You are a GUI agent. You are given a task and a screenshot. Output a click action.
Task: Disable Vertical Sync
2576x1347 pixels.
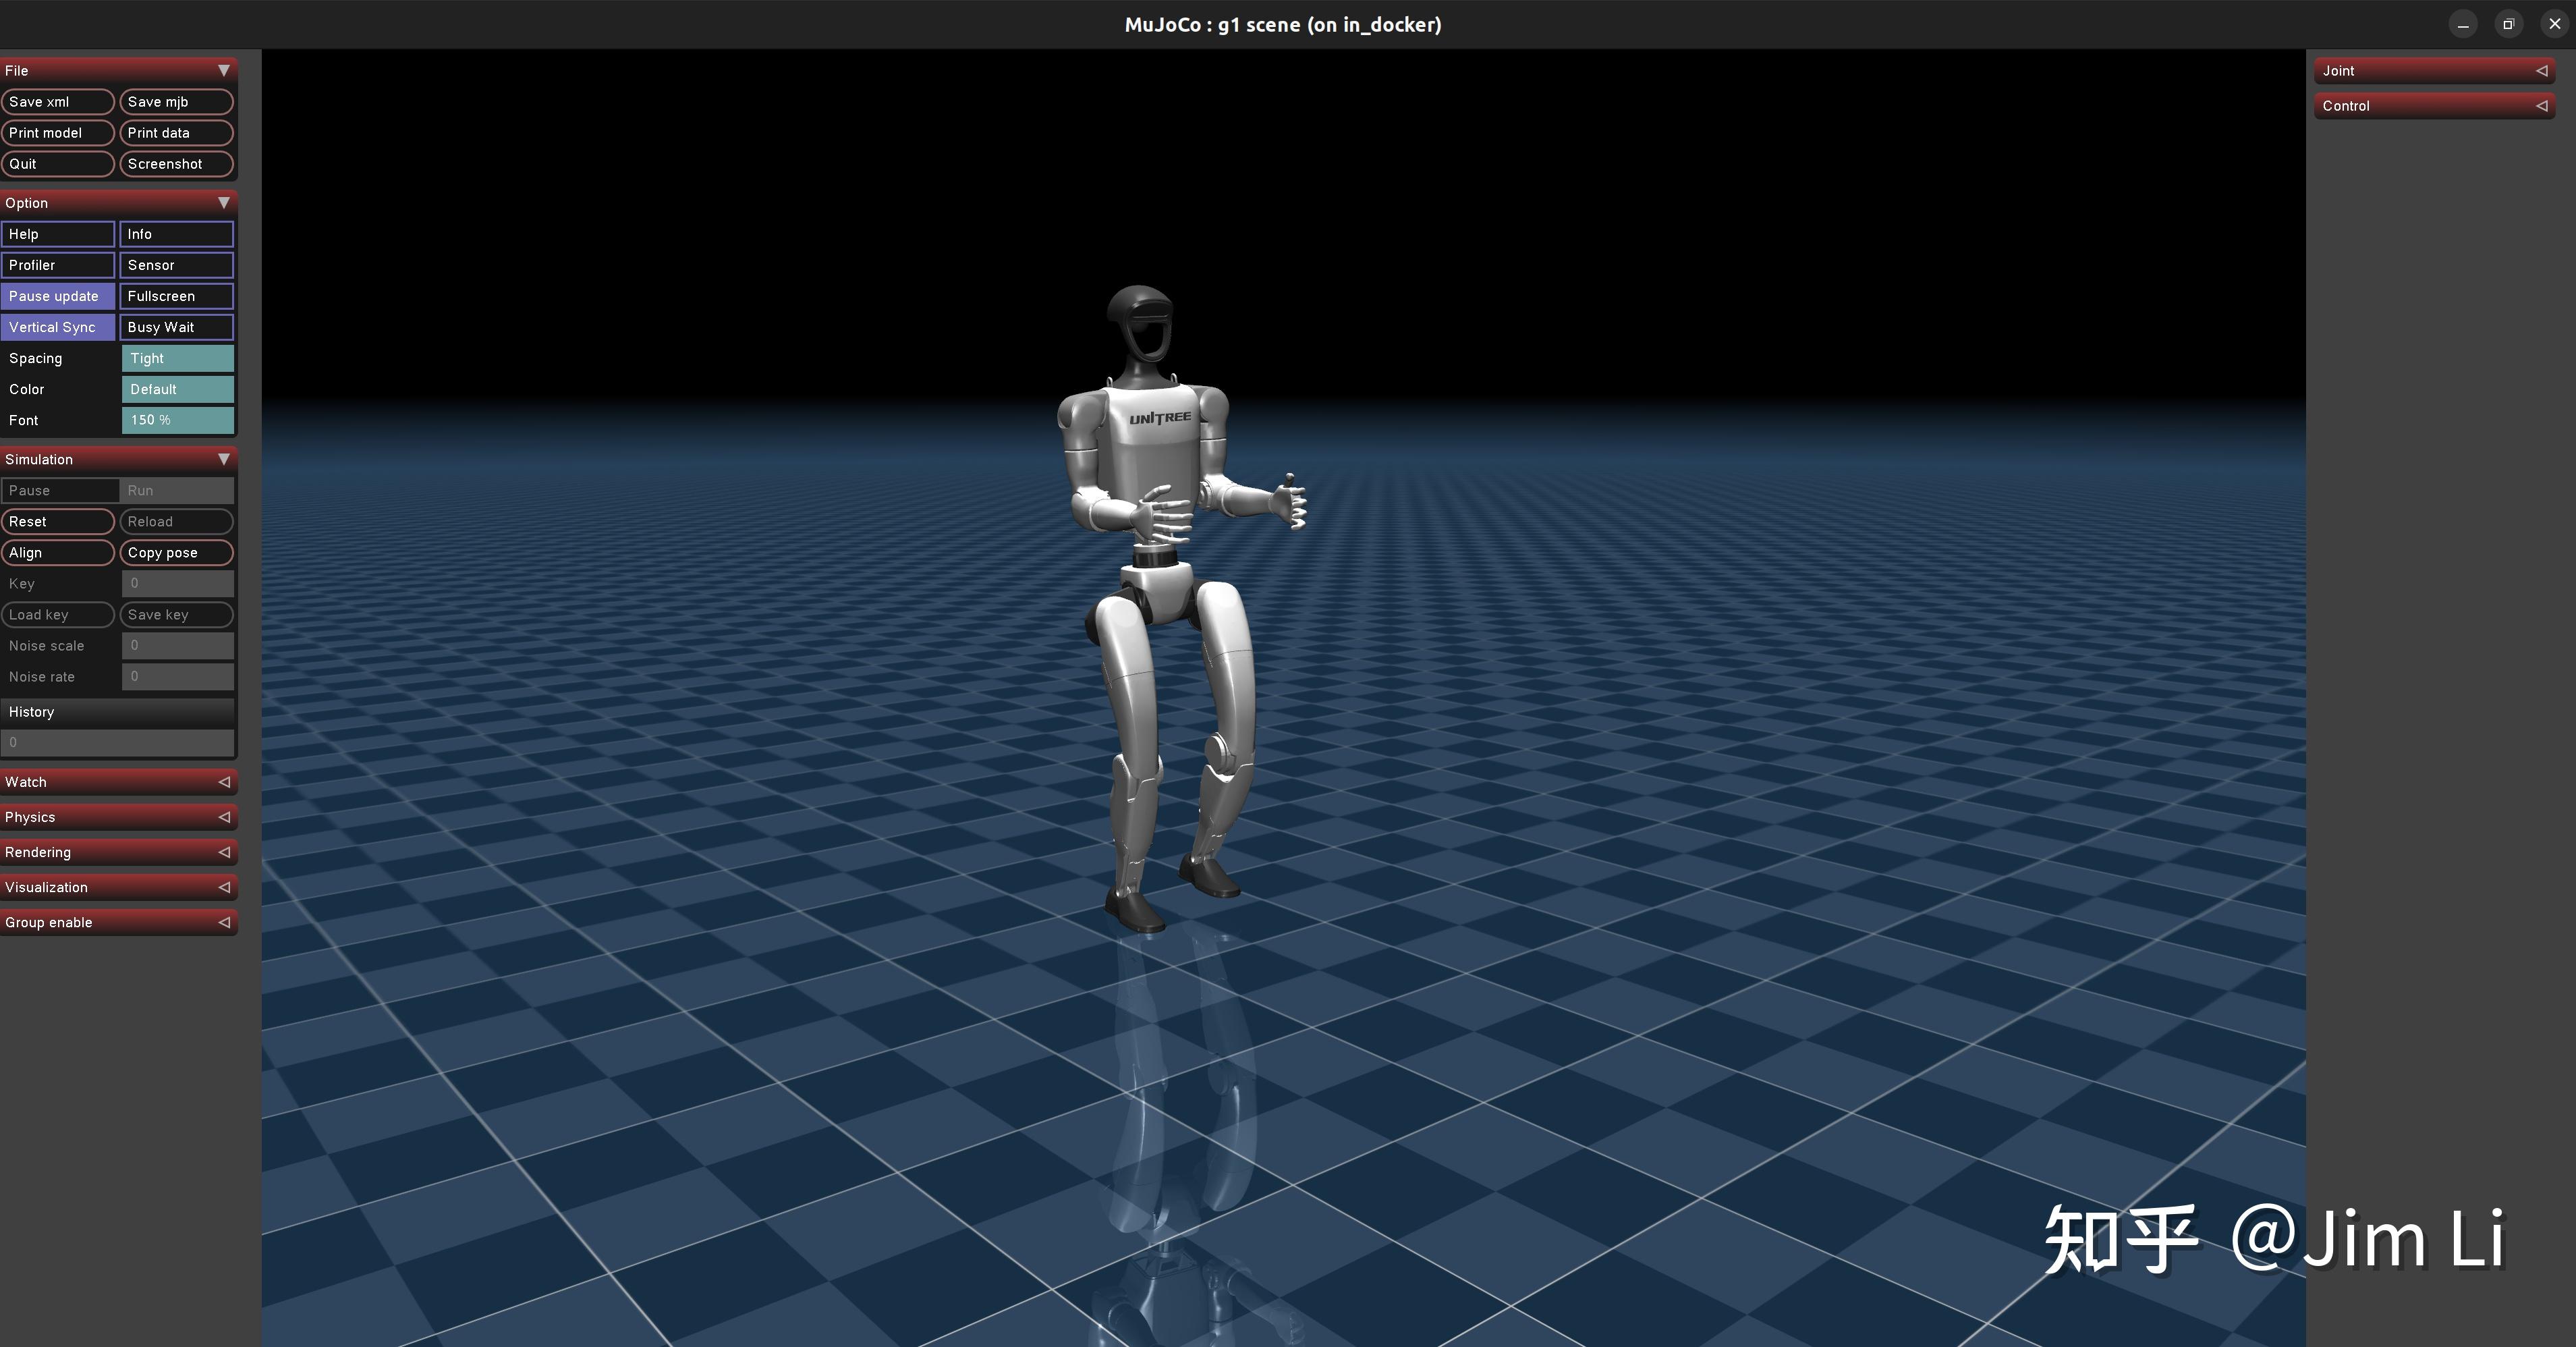click(58, 327)
